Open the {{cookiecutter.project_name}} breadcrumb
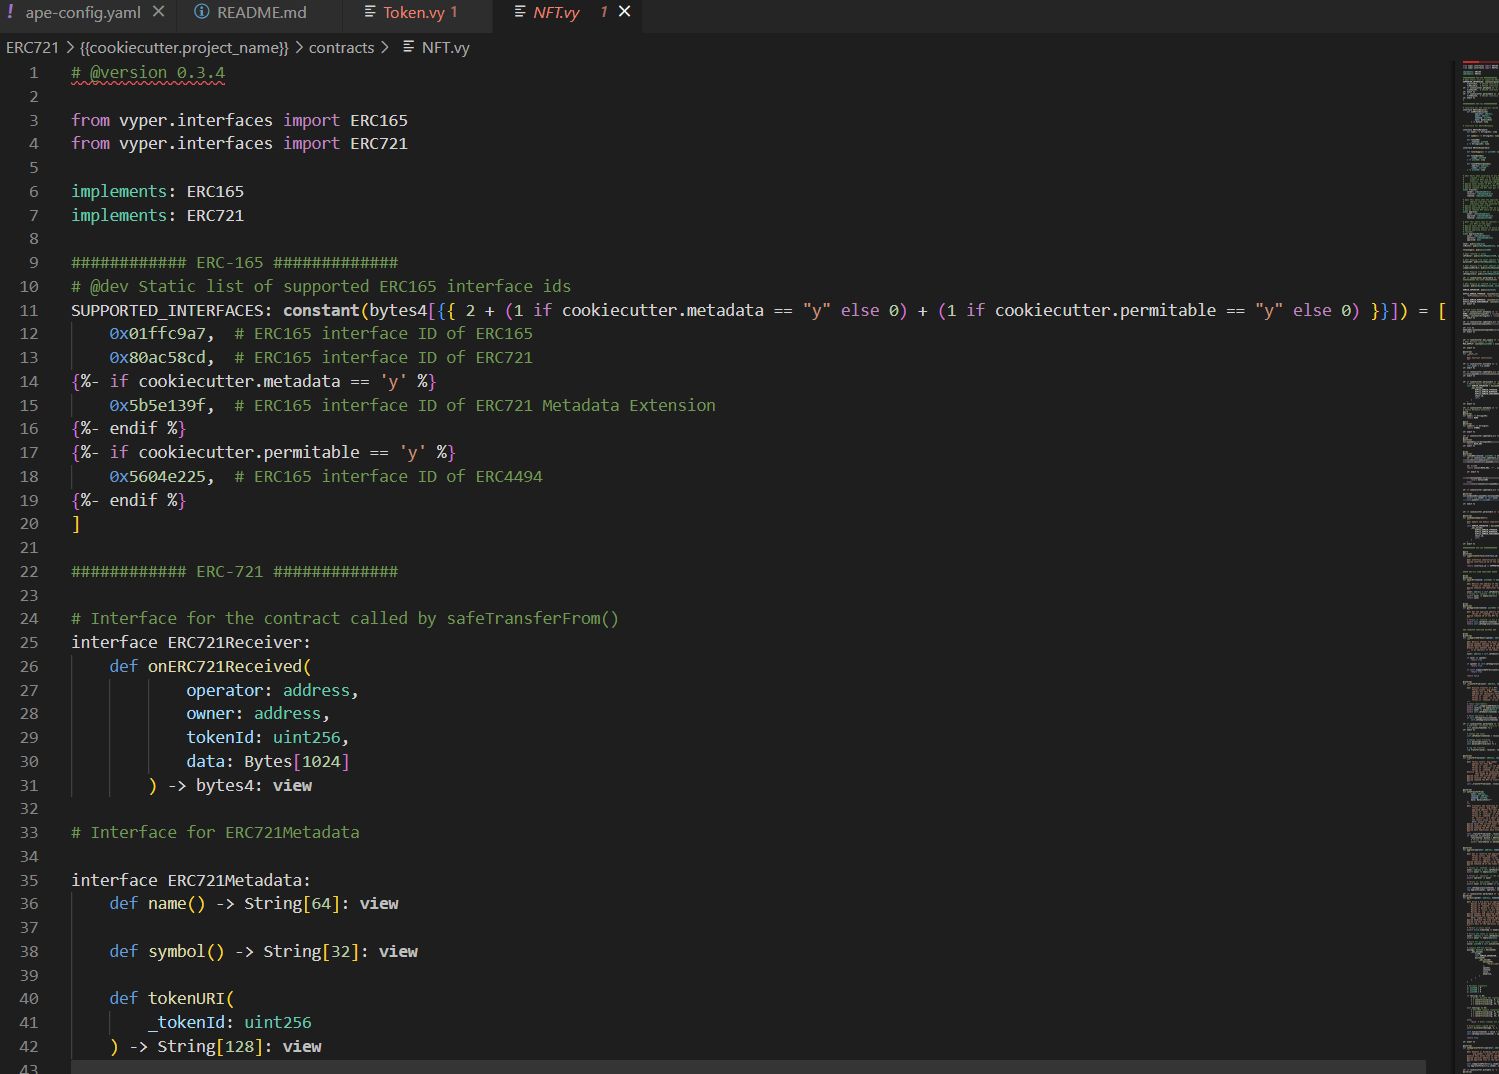 click(x=184, y=47)
